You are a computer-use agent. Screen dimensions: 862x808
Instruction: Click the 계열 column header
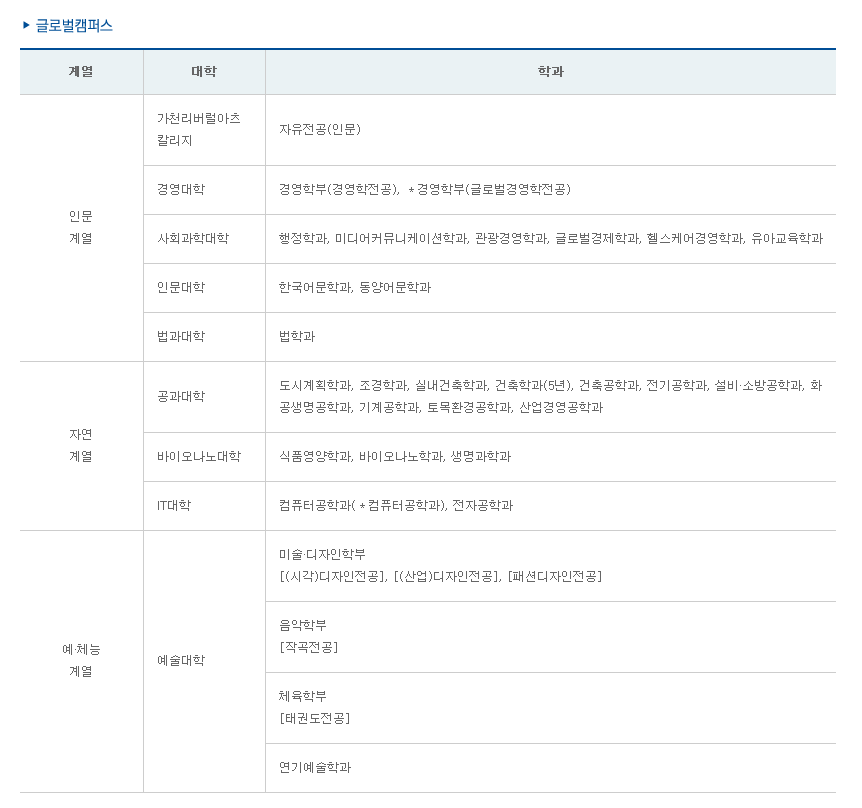[x=81, y=72]
